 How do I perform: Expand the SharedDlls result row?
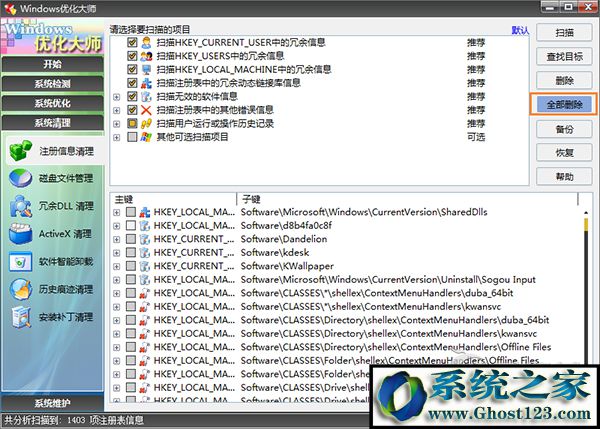[117, 212]
